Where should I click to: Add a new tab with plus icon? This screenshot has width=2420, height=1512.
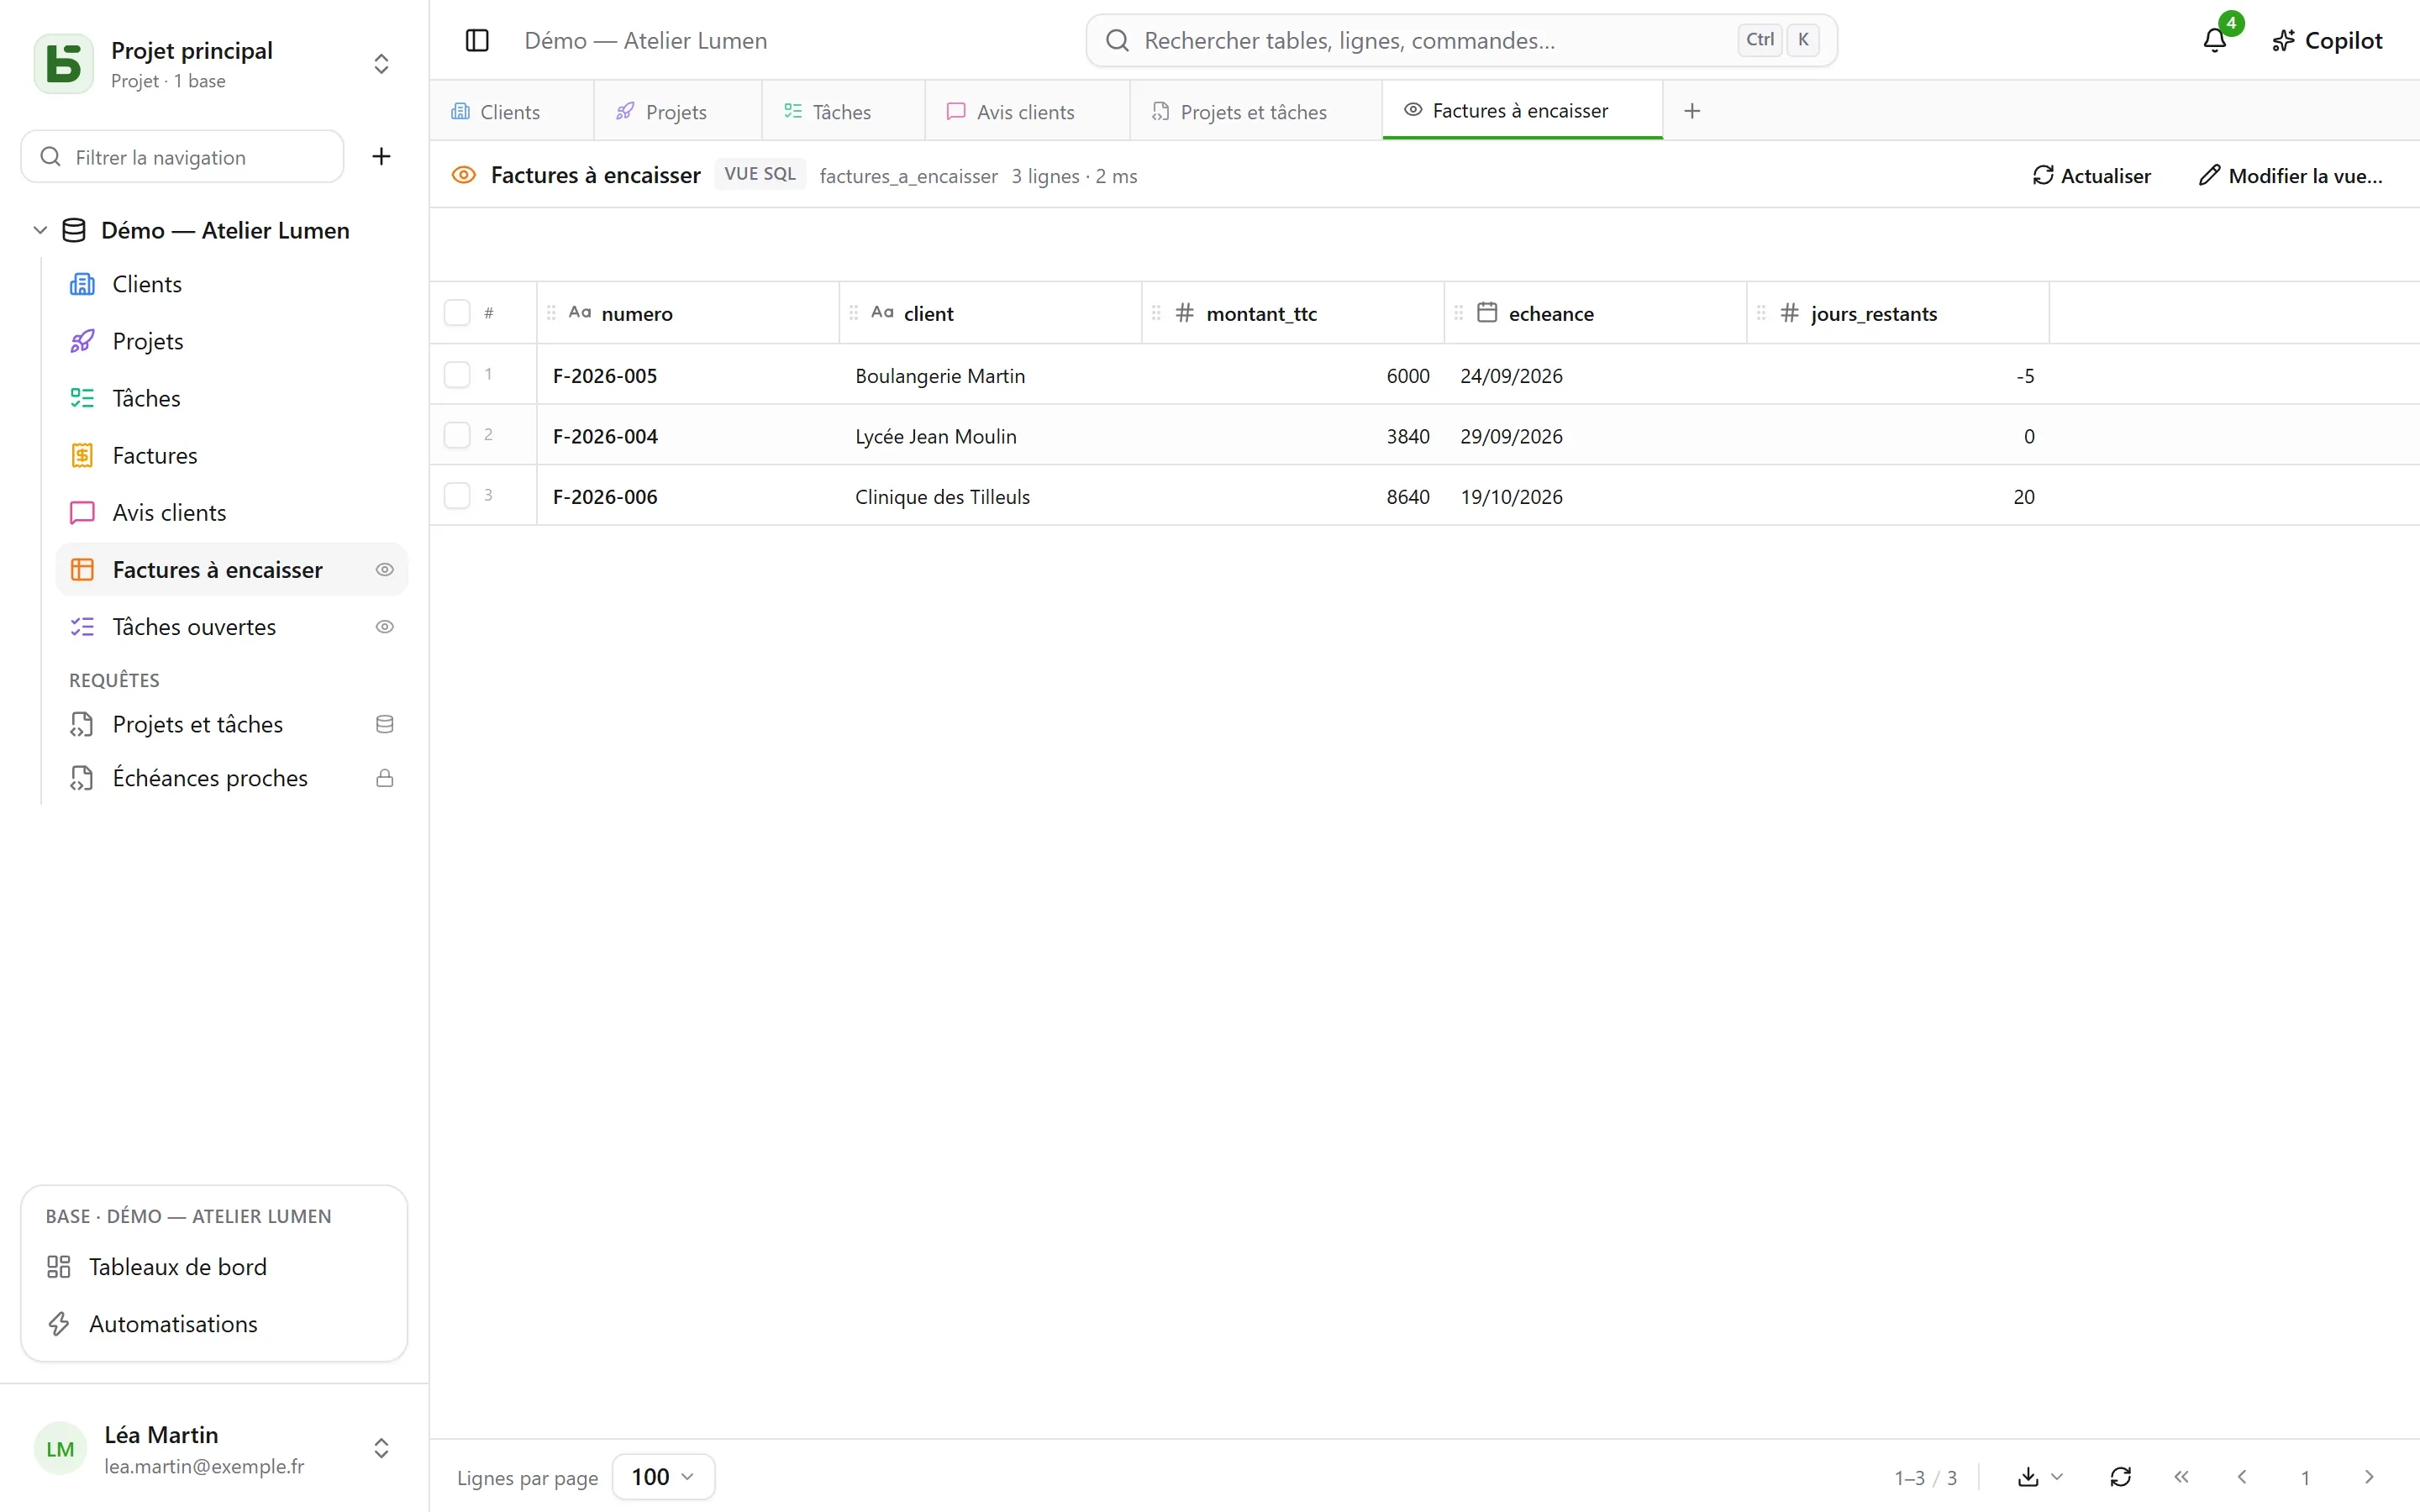click(x=1692, y=111)
